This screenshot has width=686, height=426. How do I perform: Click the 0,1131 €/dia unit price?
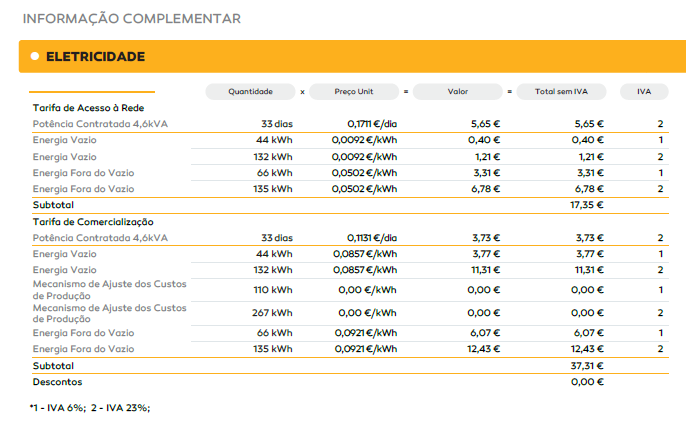[372, 238]
